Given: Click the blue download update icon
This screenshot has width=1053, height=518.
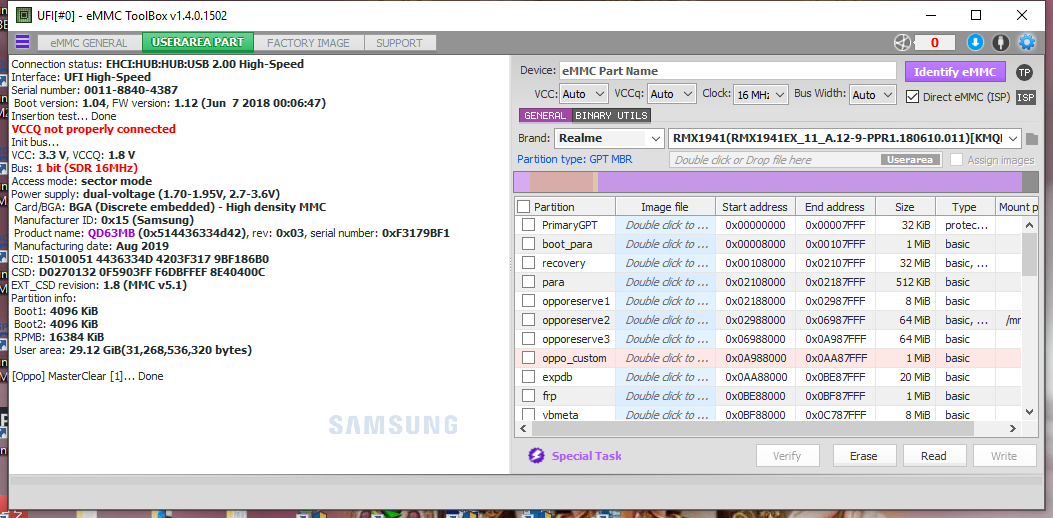Looking at the screenshot, I should 975,42.
